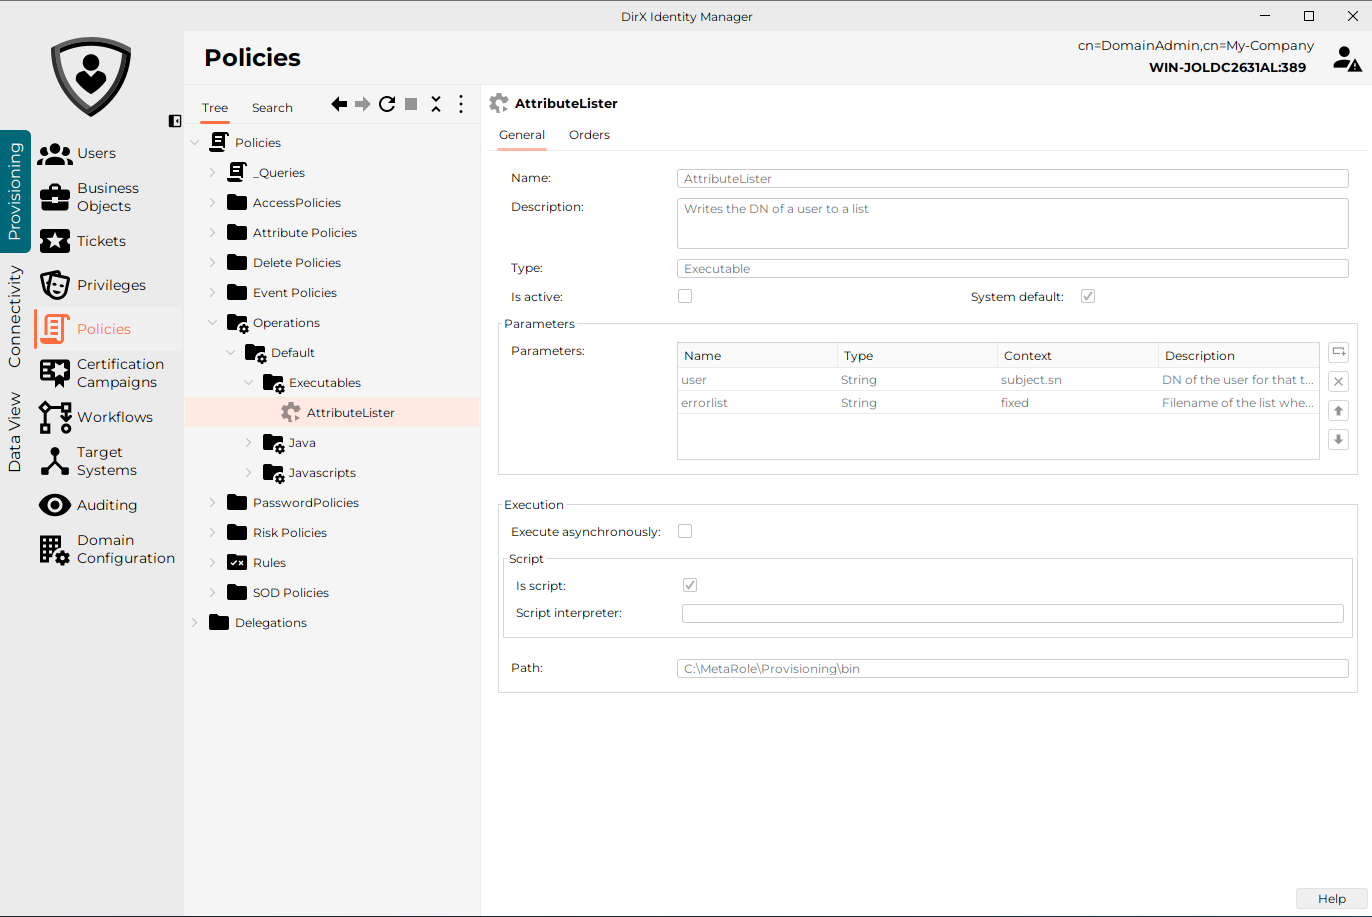This screenshot has width=1372, height=917.
Task: Click the stop square toolbar icon
Action: pyautogui.click(x=411, y=104)
